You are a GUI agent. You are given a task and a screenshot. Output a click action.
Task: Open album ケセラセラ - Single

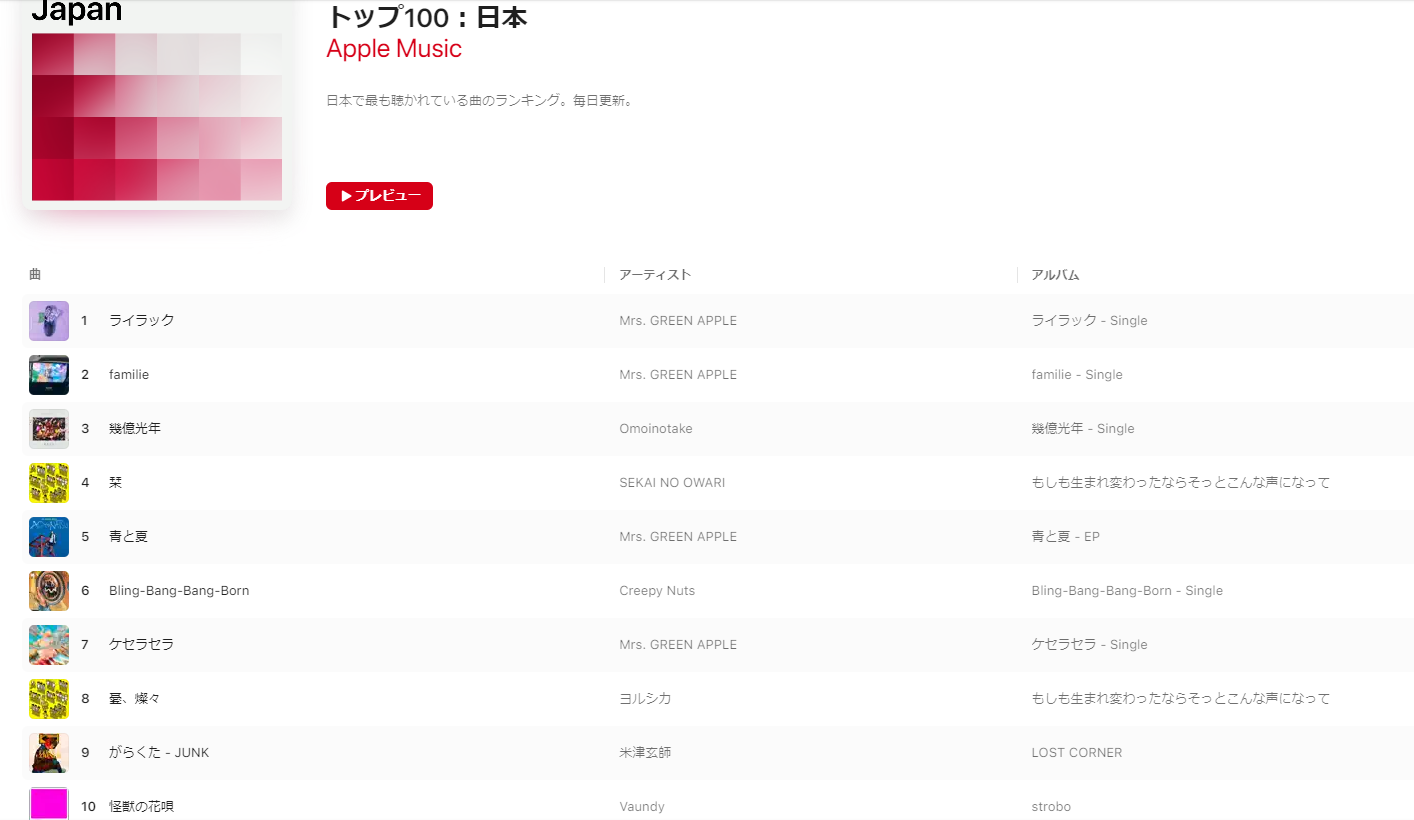[x=1089, y=645]
